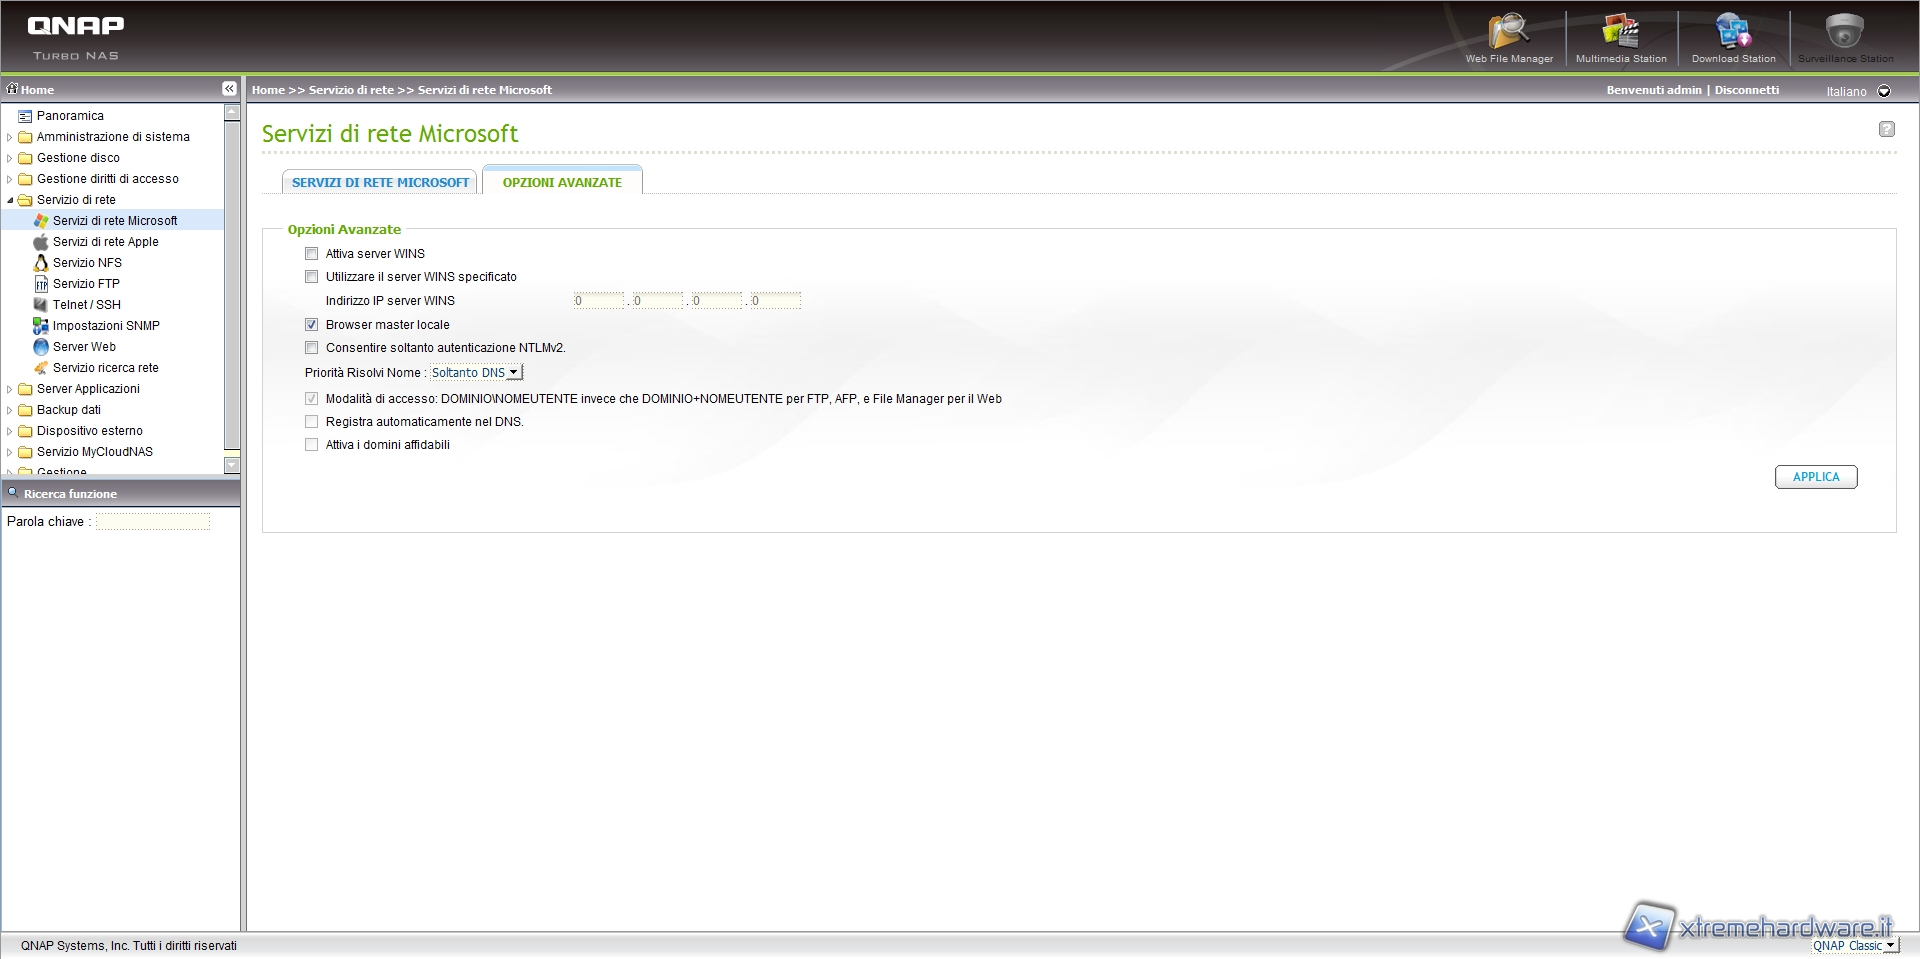Uncheck Browser master locale
1920x959 pixels.
pyautogui.click(x=312, y=325)
